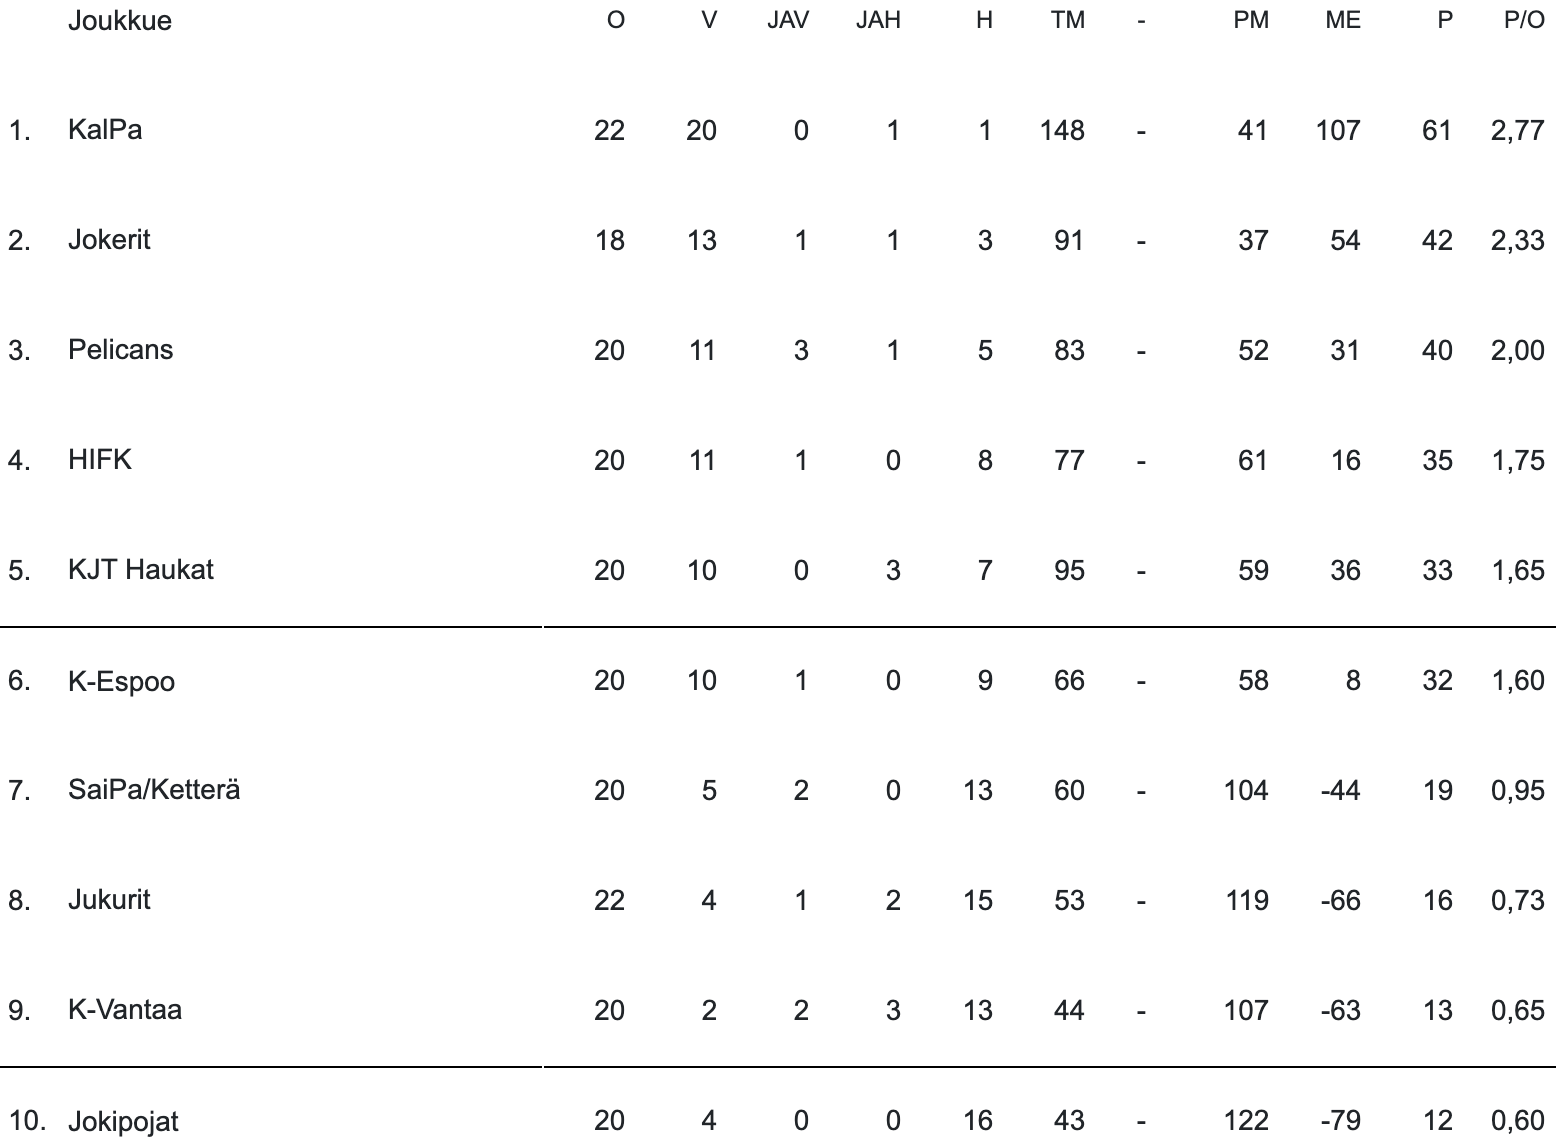The height and width of the screenshot is (1140, 1564).
Task: Click the ME goal-difference column header
Action: (x=1343, y=21)
